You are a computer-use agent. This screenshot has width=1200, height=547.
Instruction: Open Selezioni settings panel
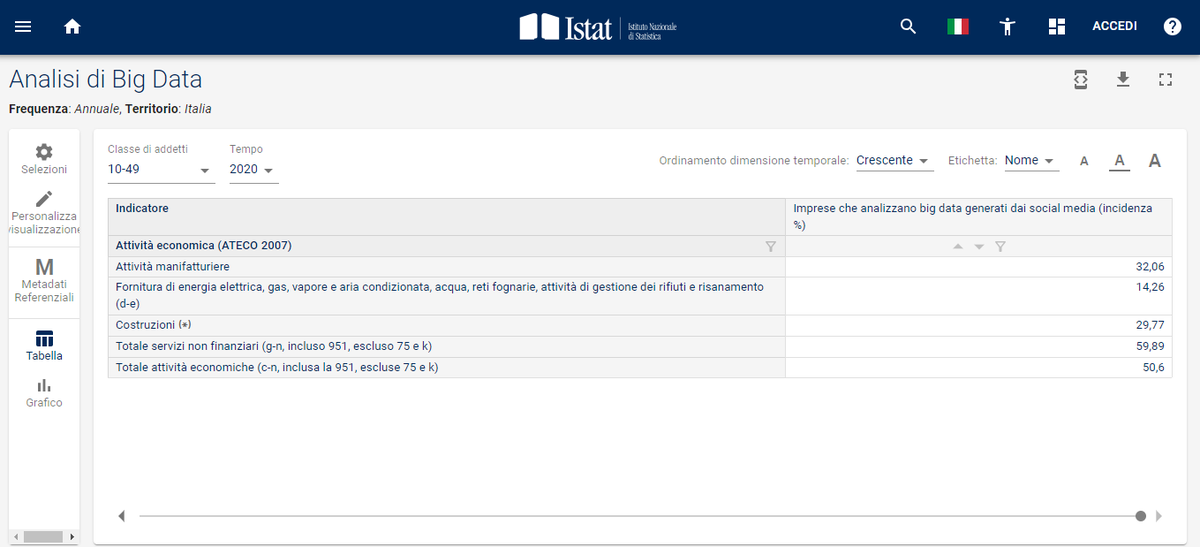click(x=44, y=159)
